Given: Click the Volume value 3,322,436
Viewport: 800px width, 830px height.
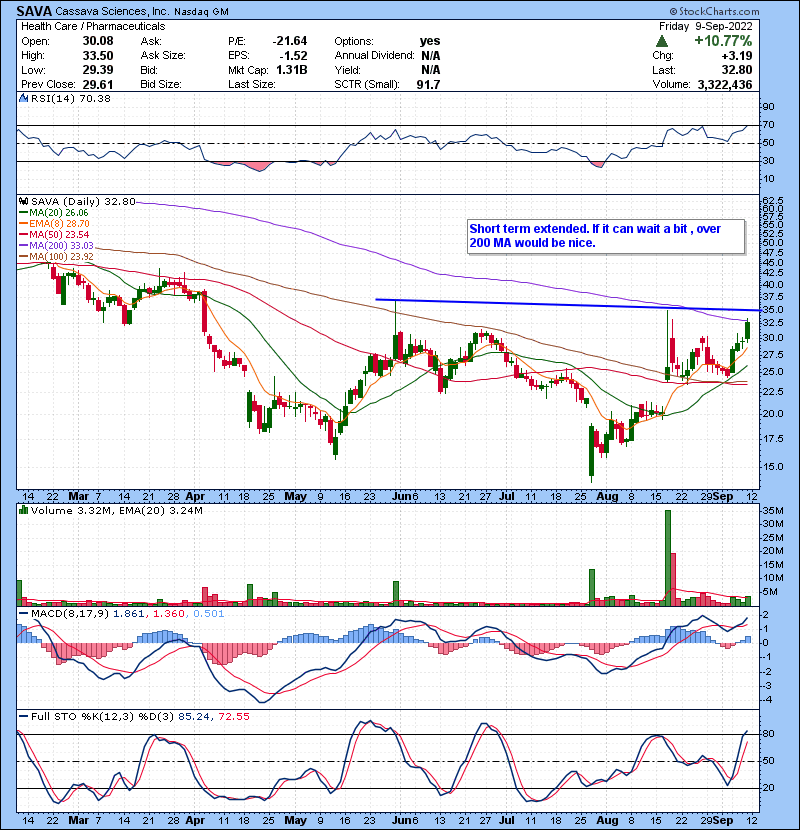Looking at the screenshot, I should (x=725, y=84).
